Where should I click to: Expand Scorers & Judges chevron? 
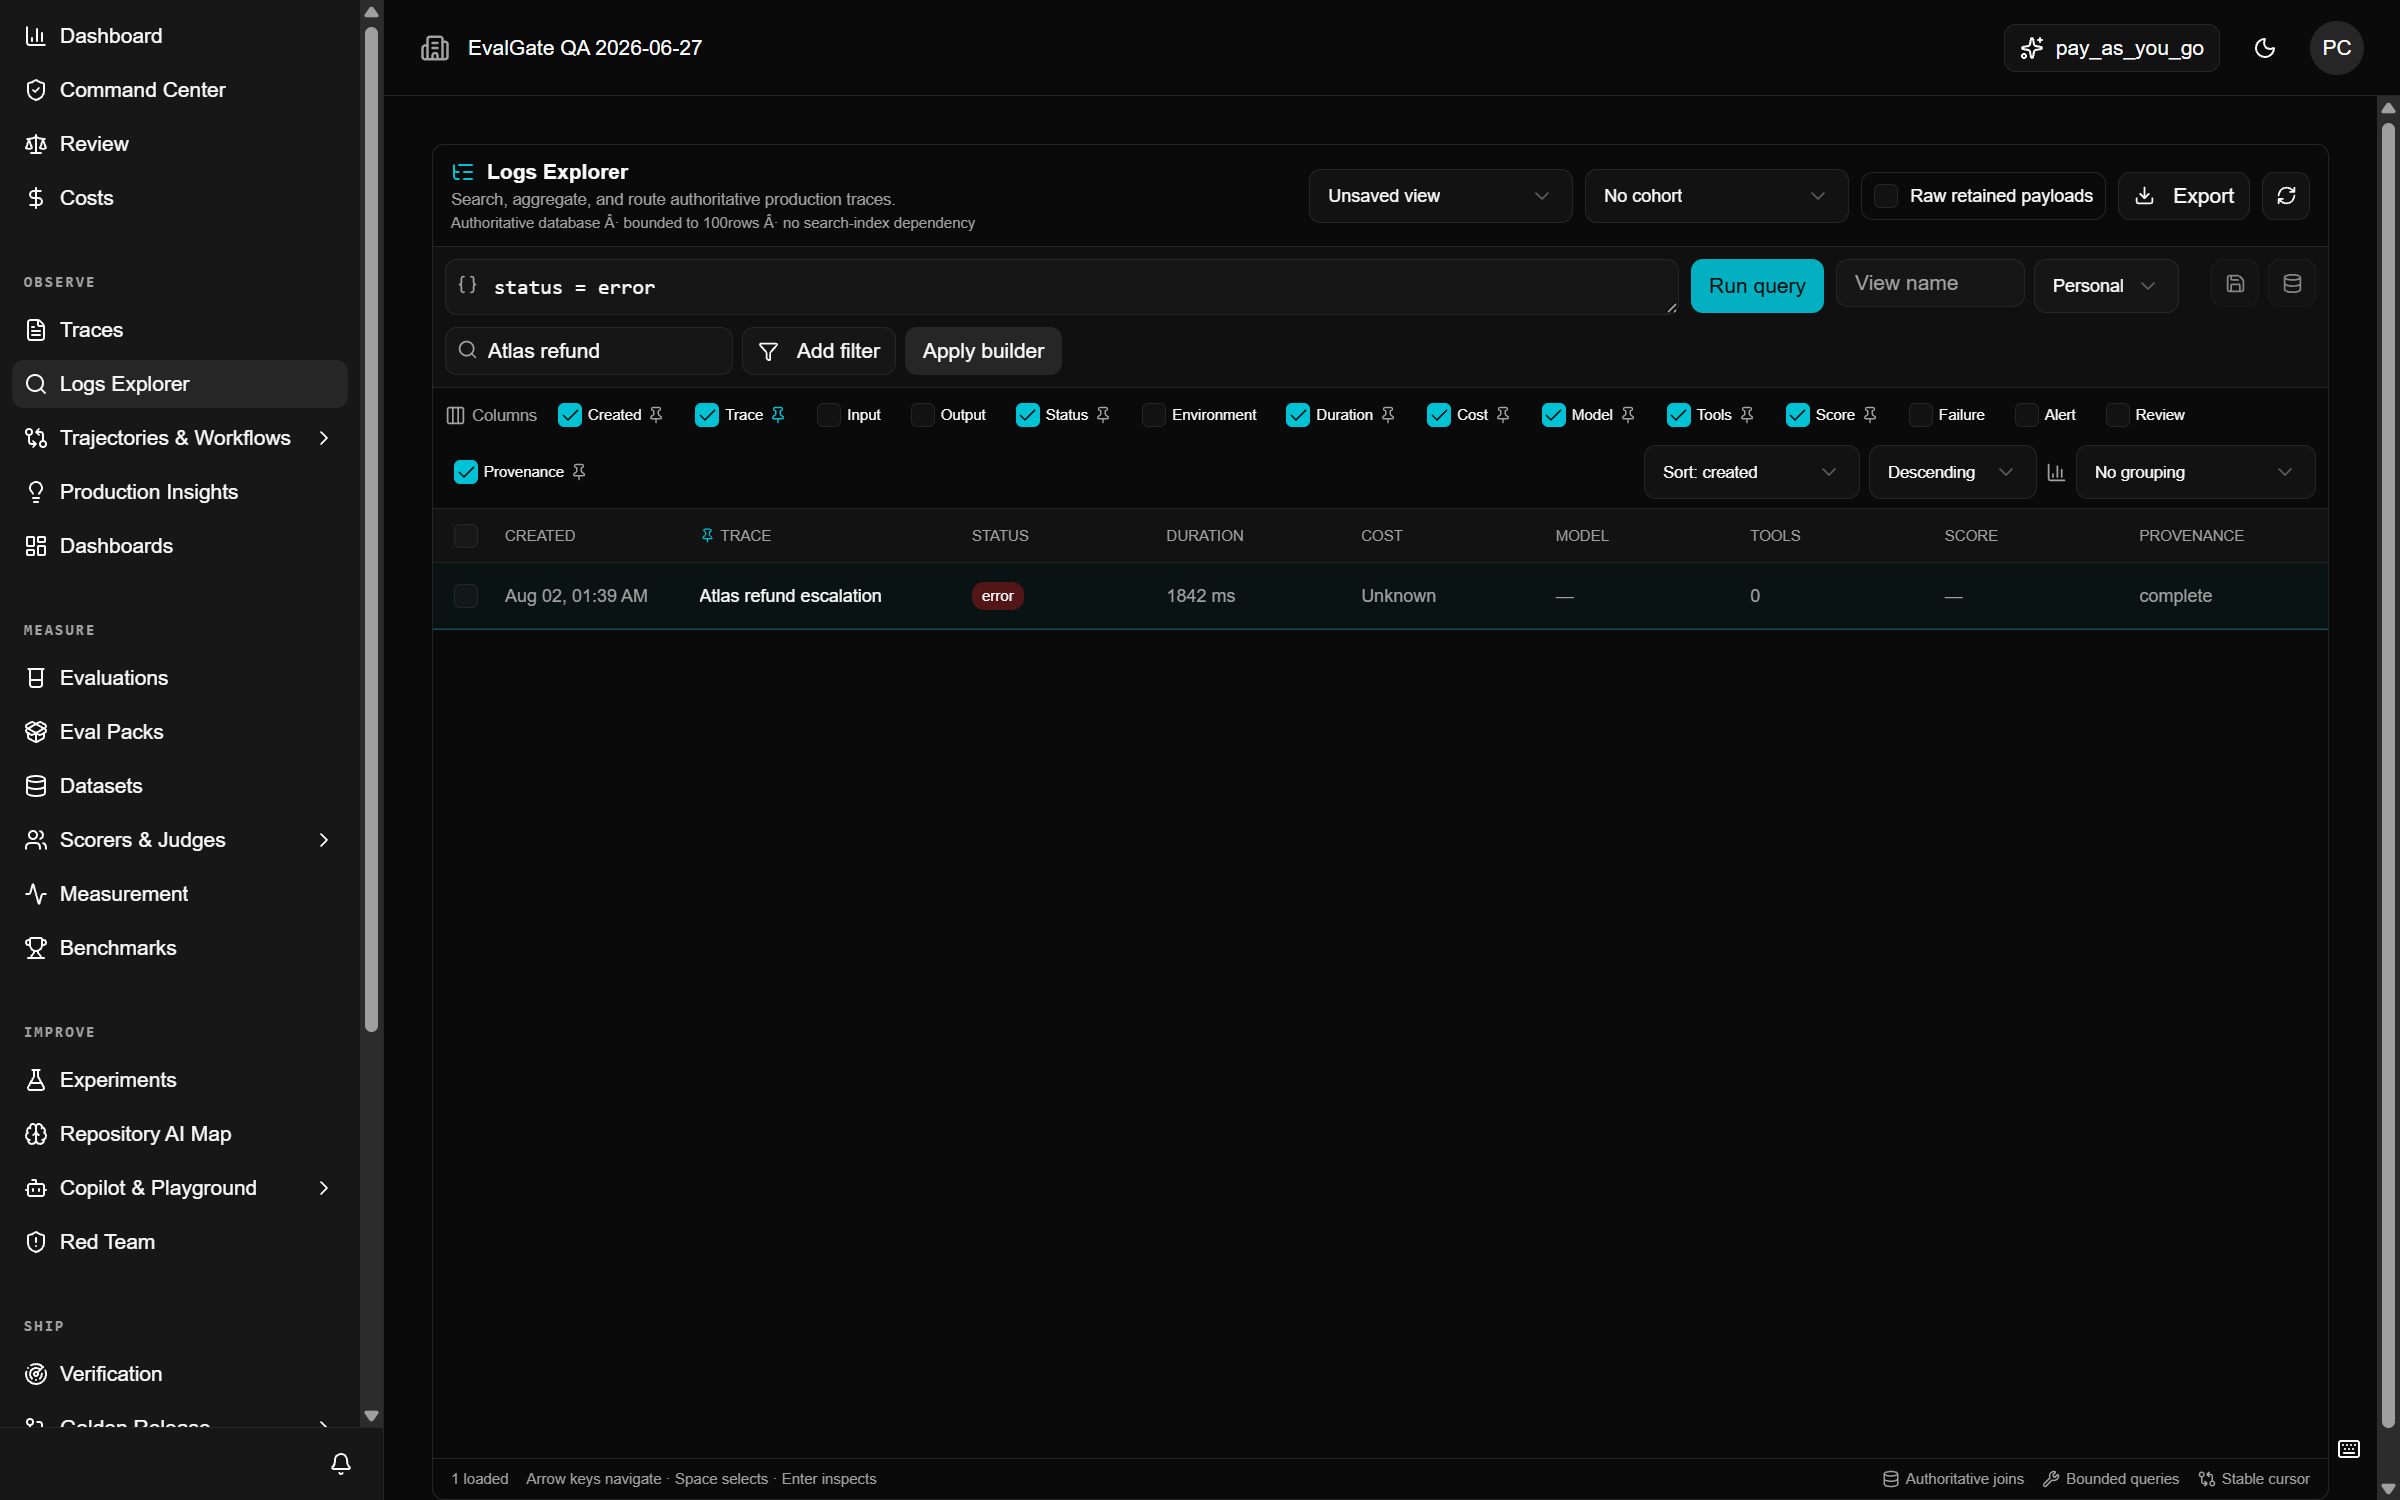(x=323, y=840)
